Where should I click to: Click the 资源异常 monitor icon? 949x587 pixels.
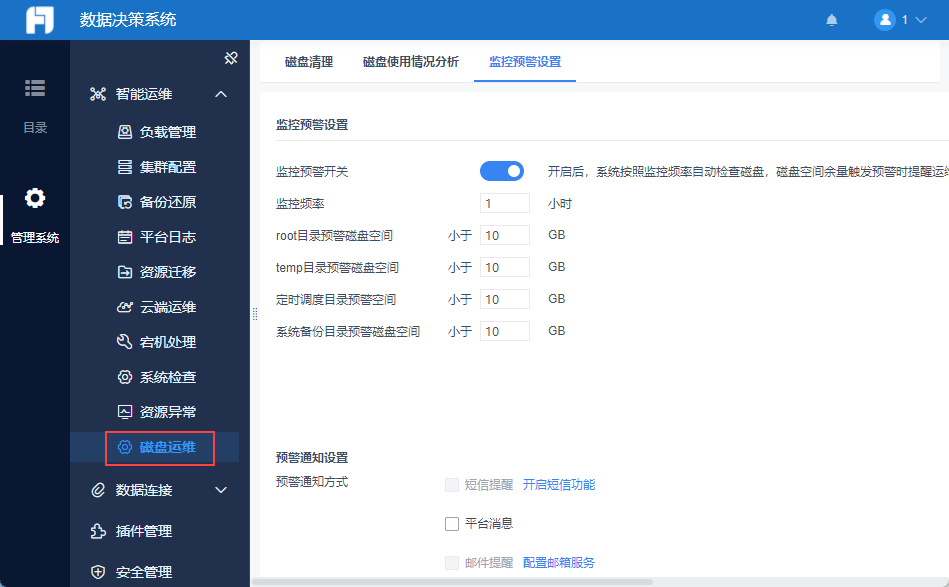(x=125, y=412)
